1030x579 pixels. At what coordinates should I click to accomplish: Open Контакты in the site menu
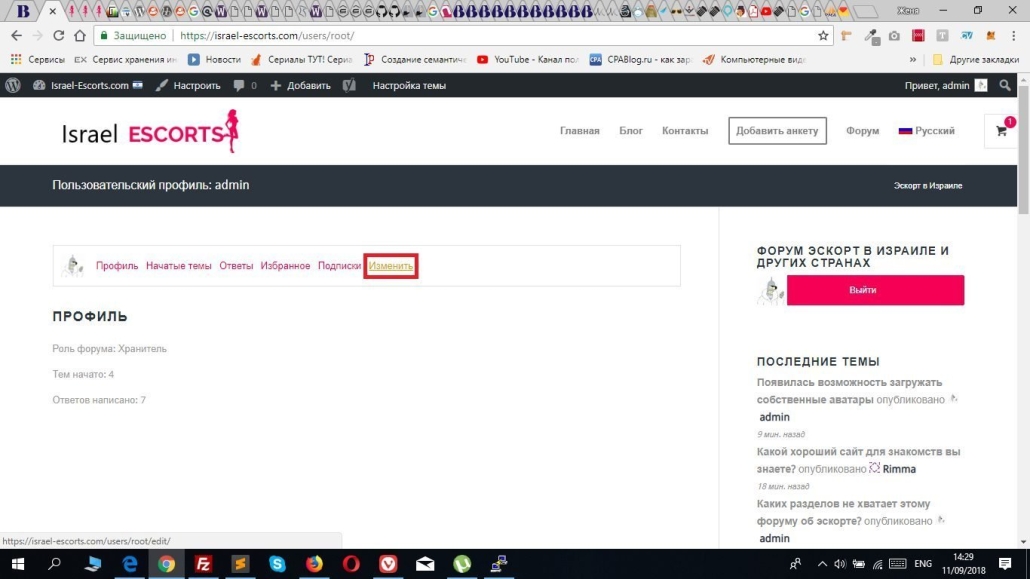pos(685,131)
